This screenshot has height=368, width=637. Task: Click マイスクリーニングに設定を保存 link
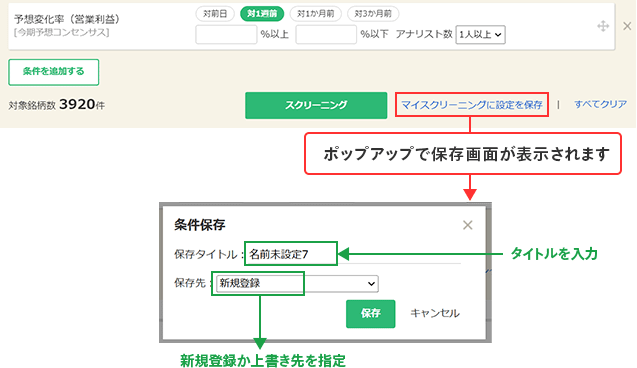pyautogui.click(x=472, y=105)
